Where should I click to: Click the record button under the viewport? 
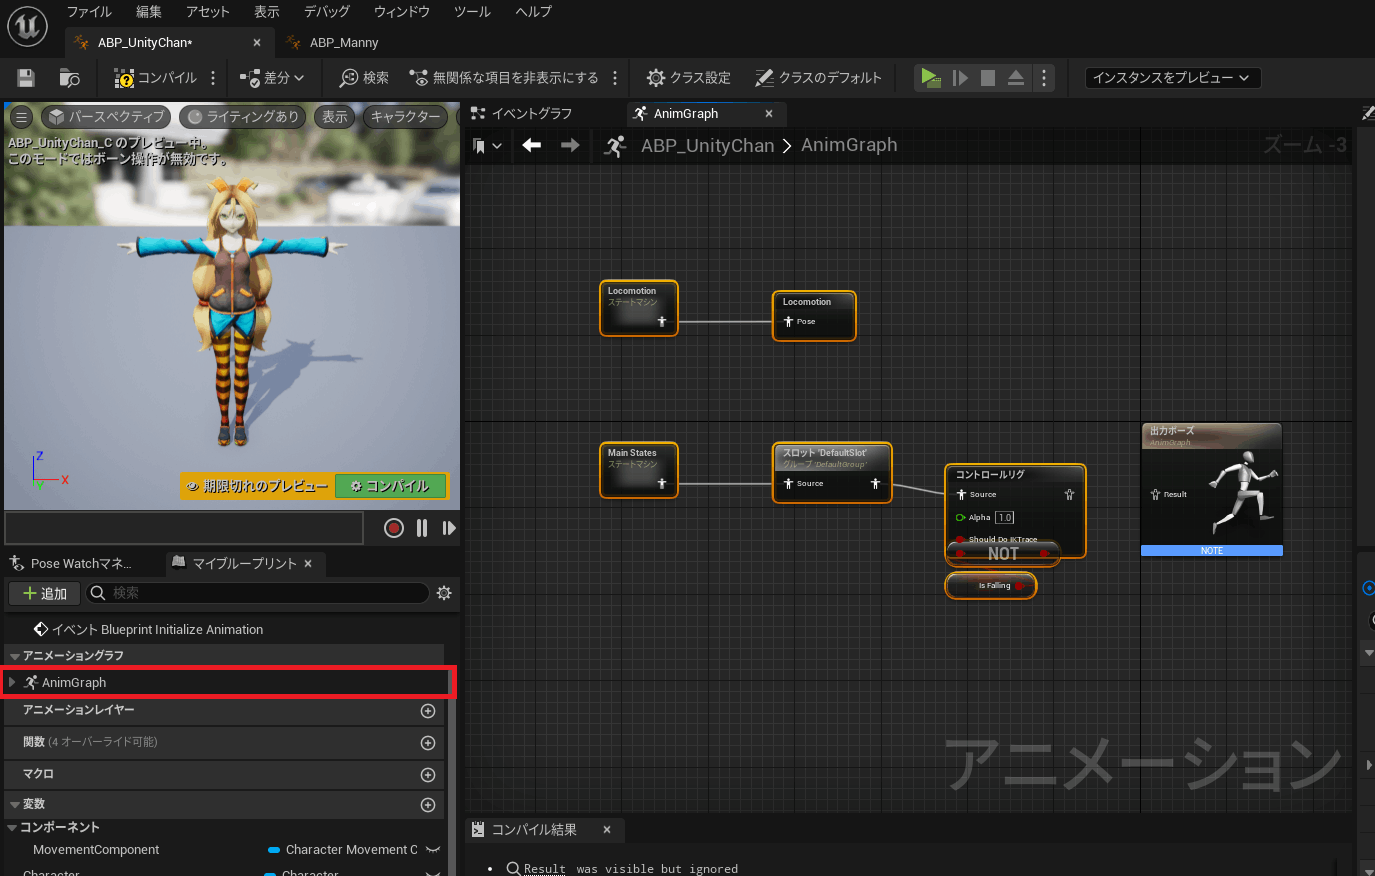click(394, 528)
